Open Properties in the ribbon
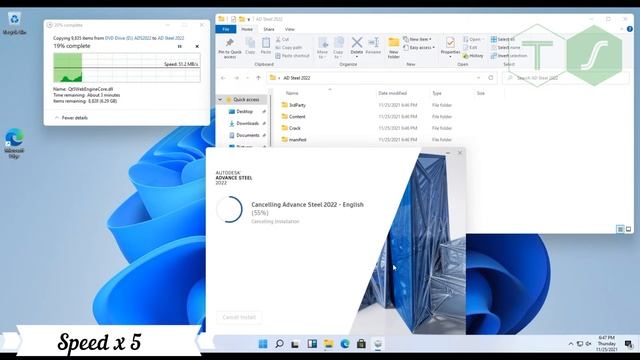The width and height of the screenshot is (640, 360). tap(451, 47)
